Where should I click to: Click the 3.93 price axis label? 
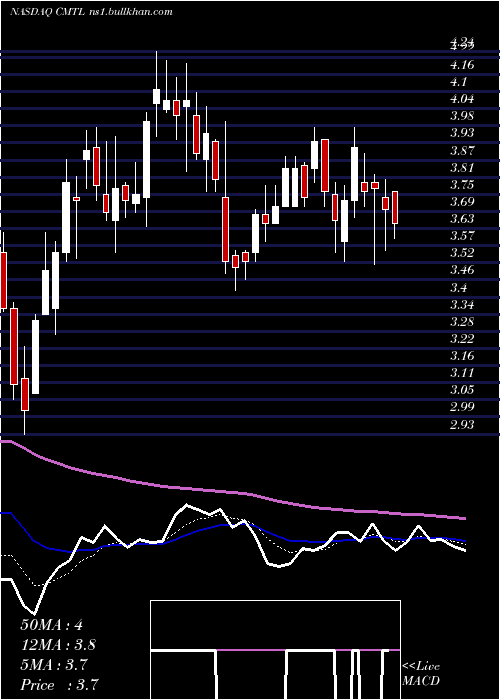(x=462, y=133)
